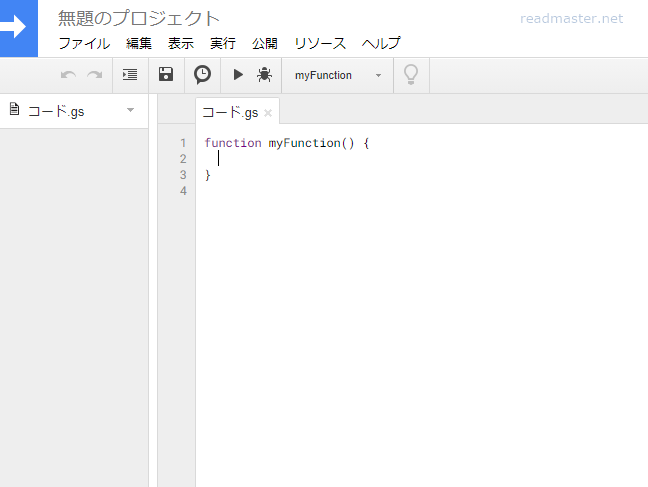The height and width of the screenshot is (487, 648).
Task: Open the 実行 menu
Action: [x=223, y=43]
